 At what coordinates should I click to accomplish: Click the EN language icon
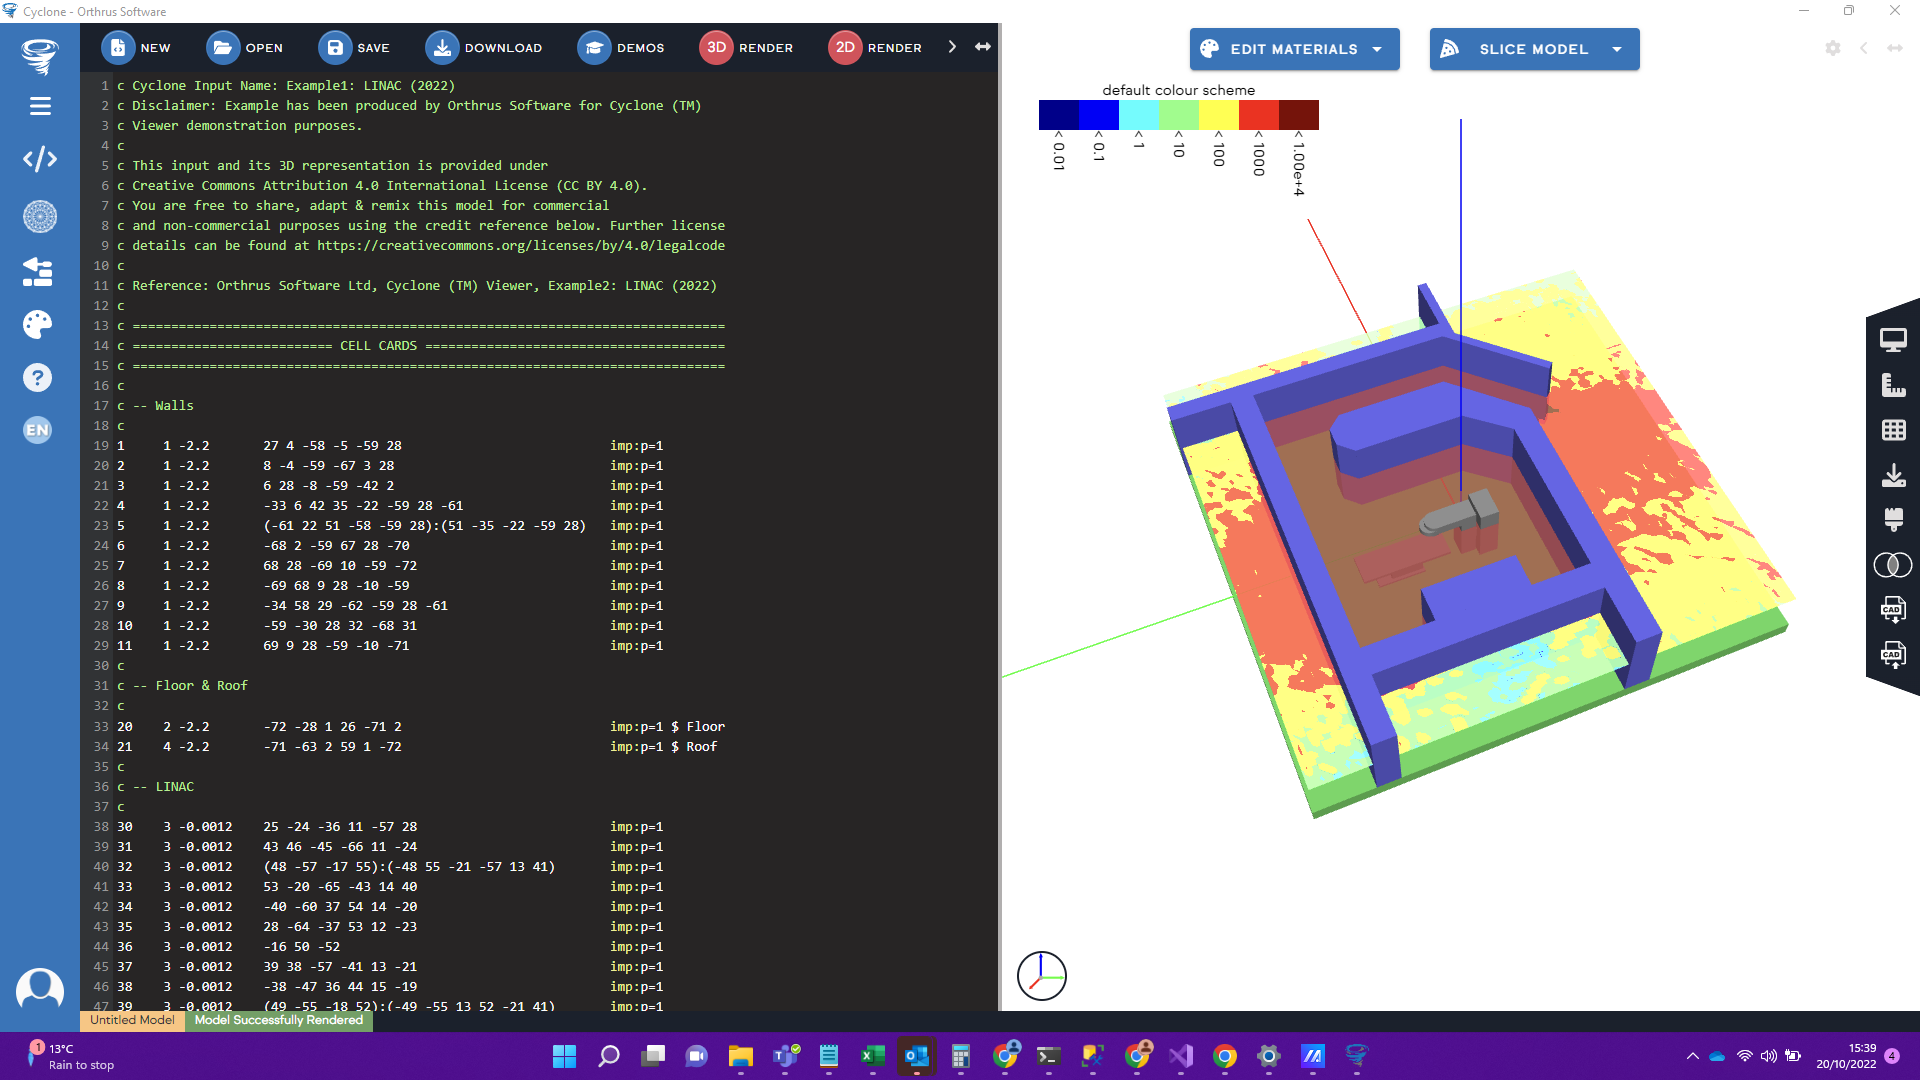(x=38, y=430)
